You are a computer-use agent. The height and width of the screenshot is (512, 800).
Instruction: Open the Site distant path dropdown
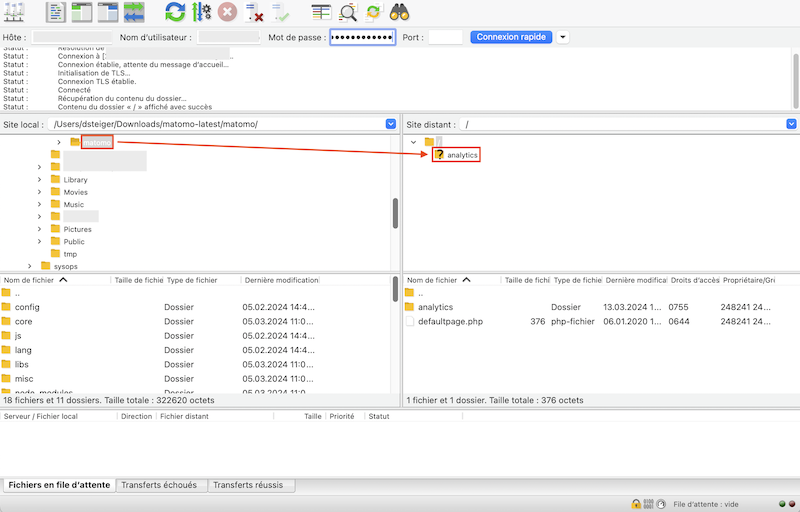tap(791, 124)
